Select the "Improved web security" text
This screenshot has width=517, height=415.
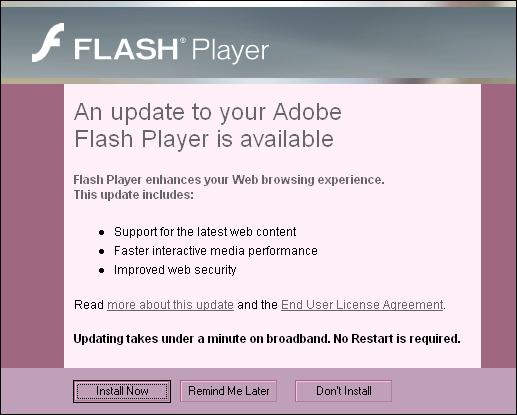click(175, 270)
